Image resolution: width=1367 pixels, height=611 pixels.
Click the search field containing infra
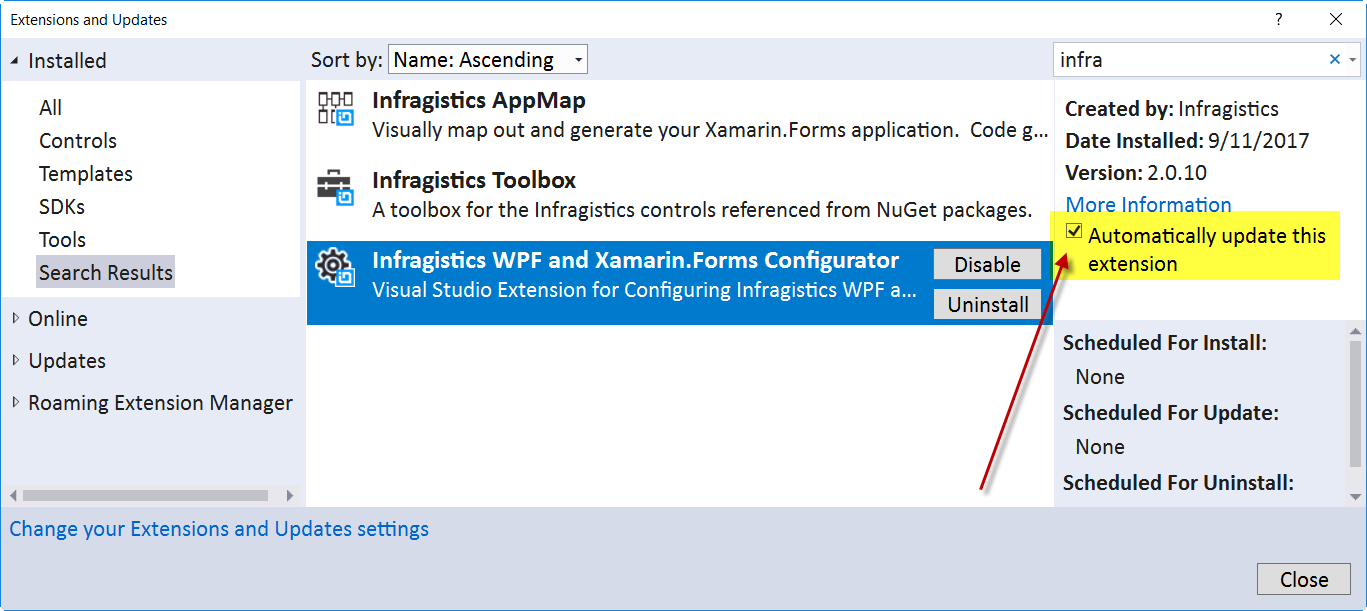1190,60
